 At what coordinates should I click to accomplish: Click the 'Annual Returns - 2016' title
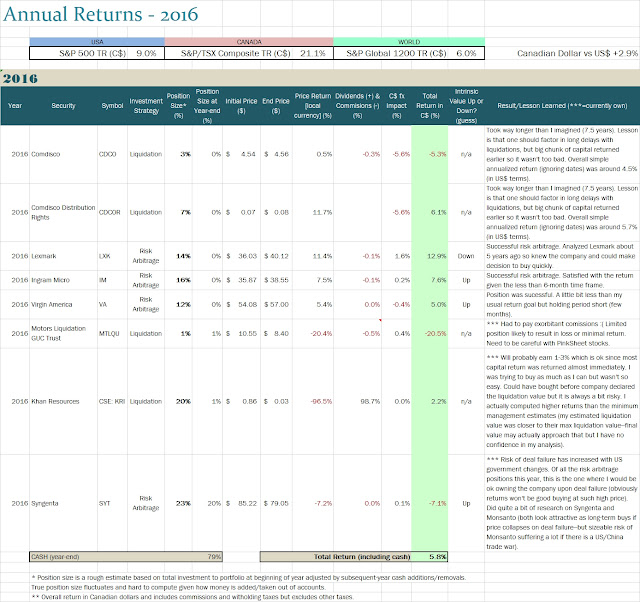point(100,14)
